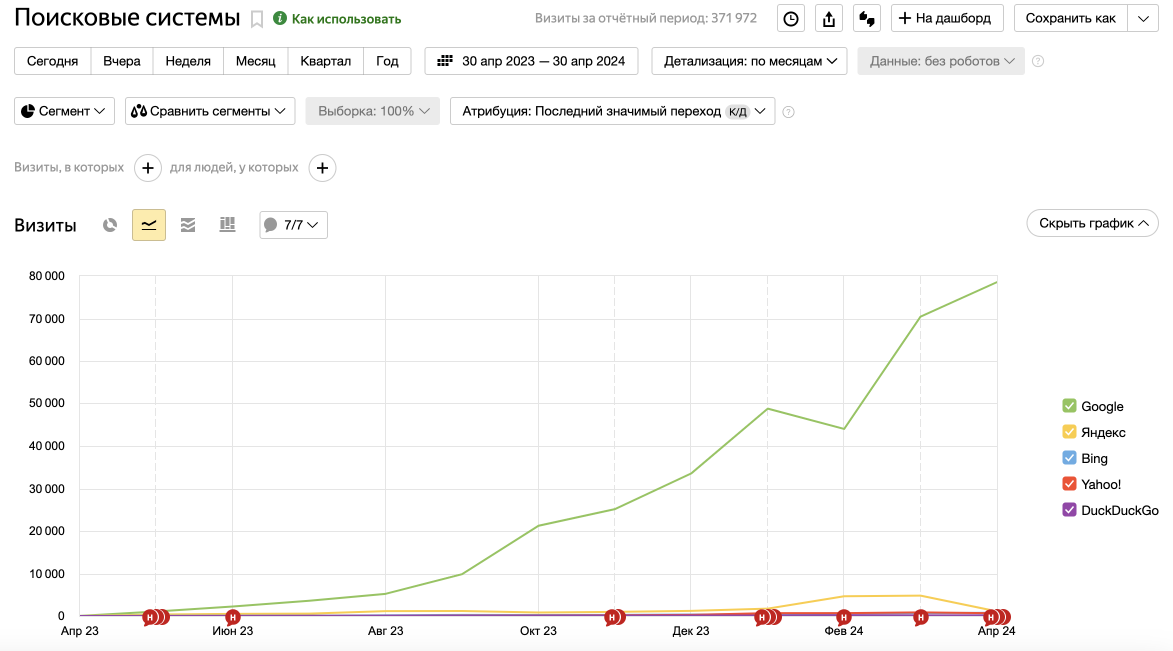Add a condition for людей, у которых
1173x651 pixels.
pyautogui.click(x=322, y=168)
